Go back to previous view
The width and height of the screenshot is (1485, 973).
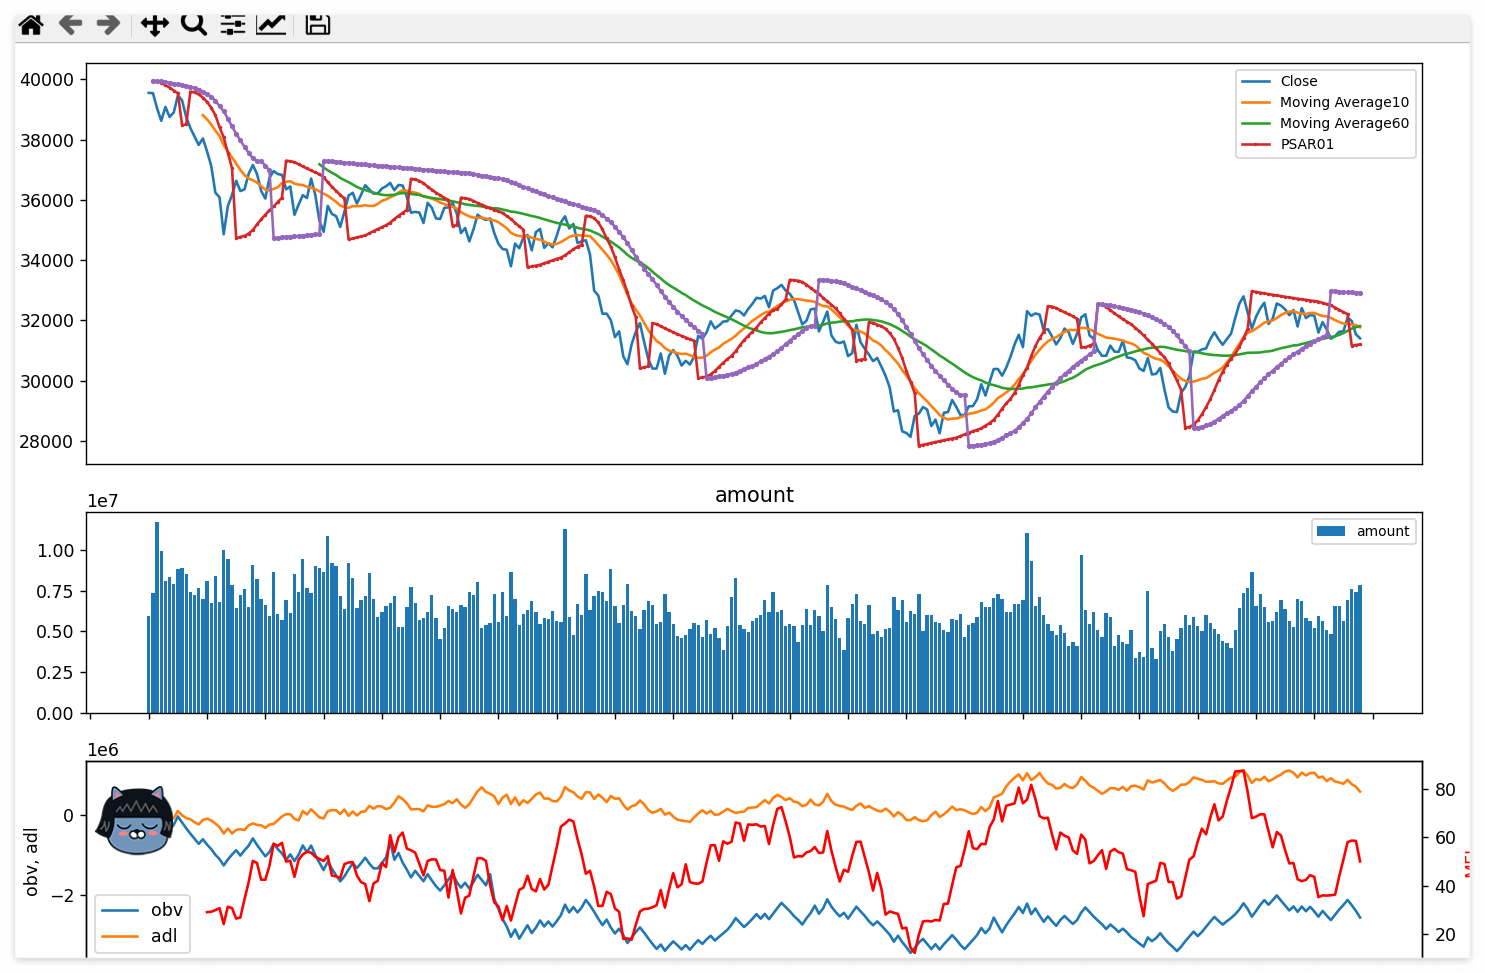[x=69, y=24]
